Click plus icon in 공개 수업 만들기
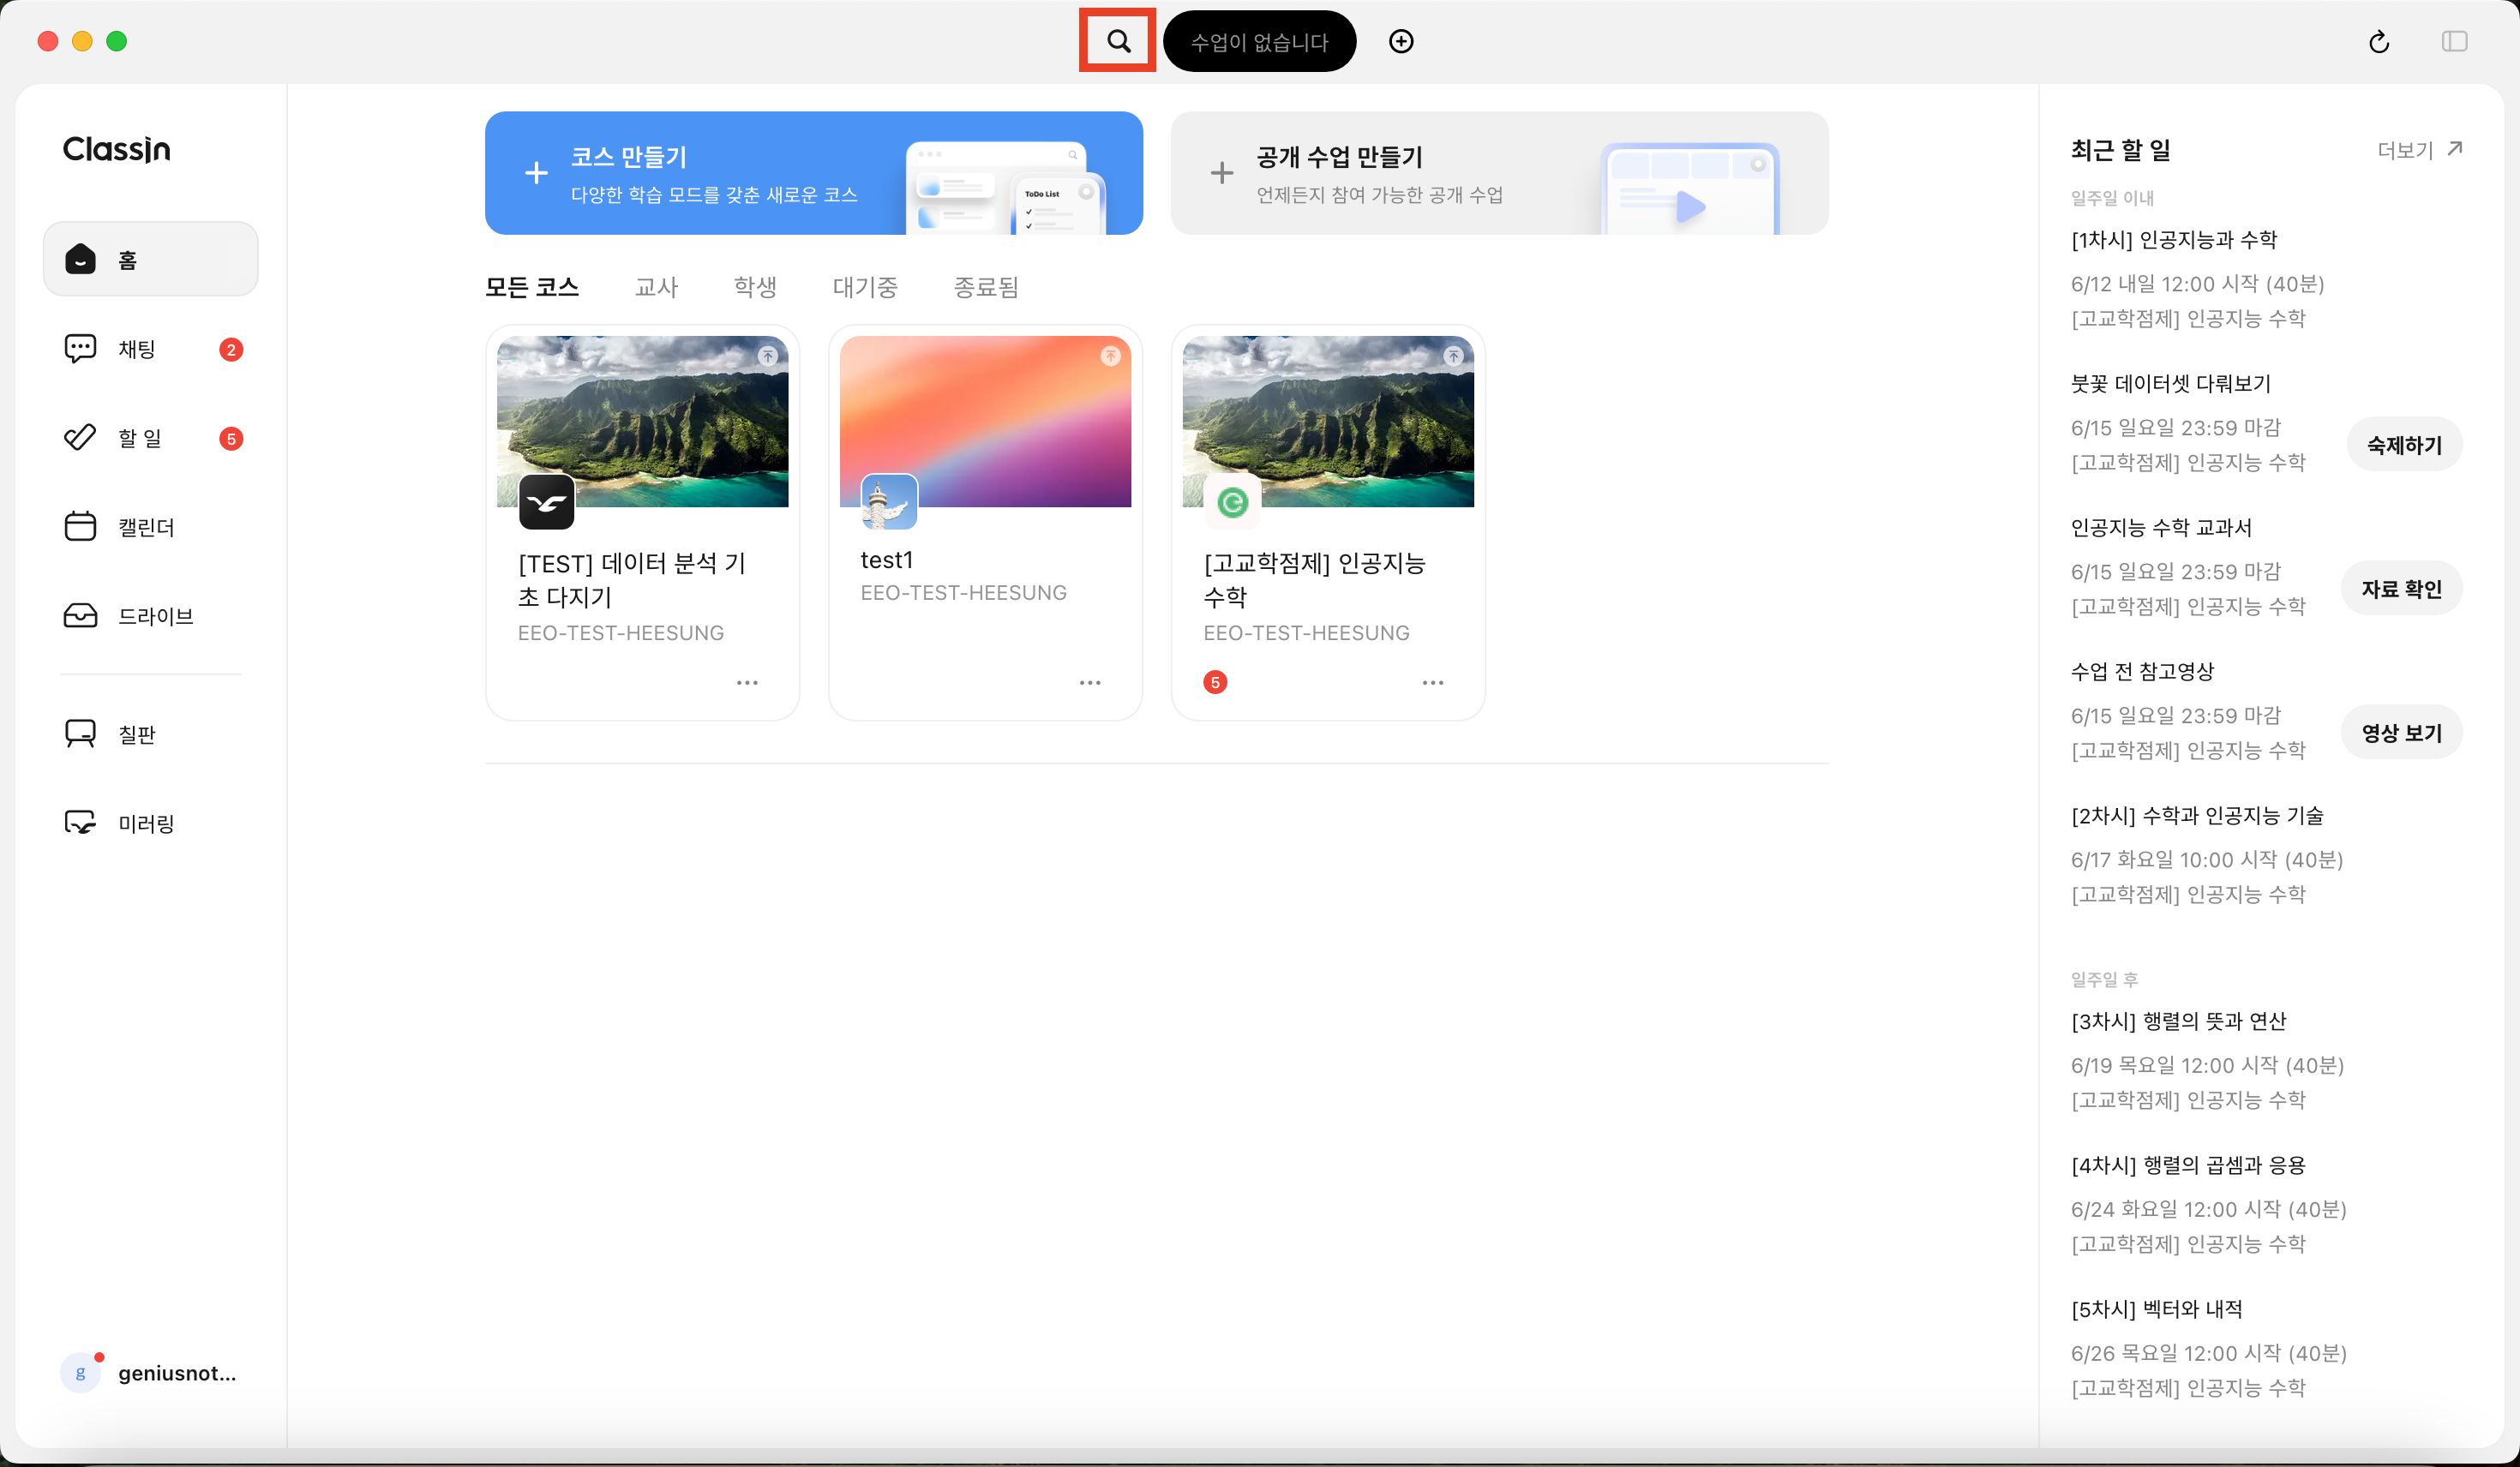Screen dimensions: 2520x1467 [1222, 173]
